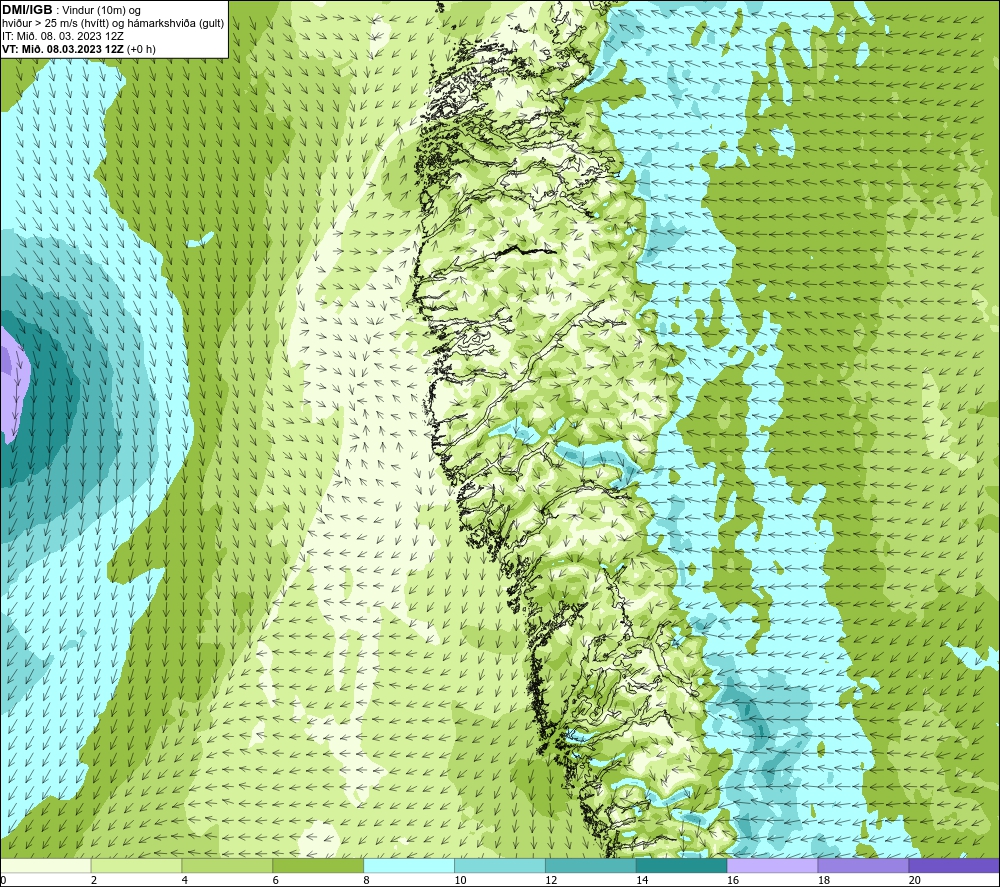The image size is (1000, 887).
Task: Click the 10–12 m/s turquoise legend swatch
Action: 500,865
